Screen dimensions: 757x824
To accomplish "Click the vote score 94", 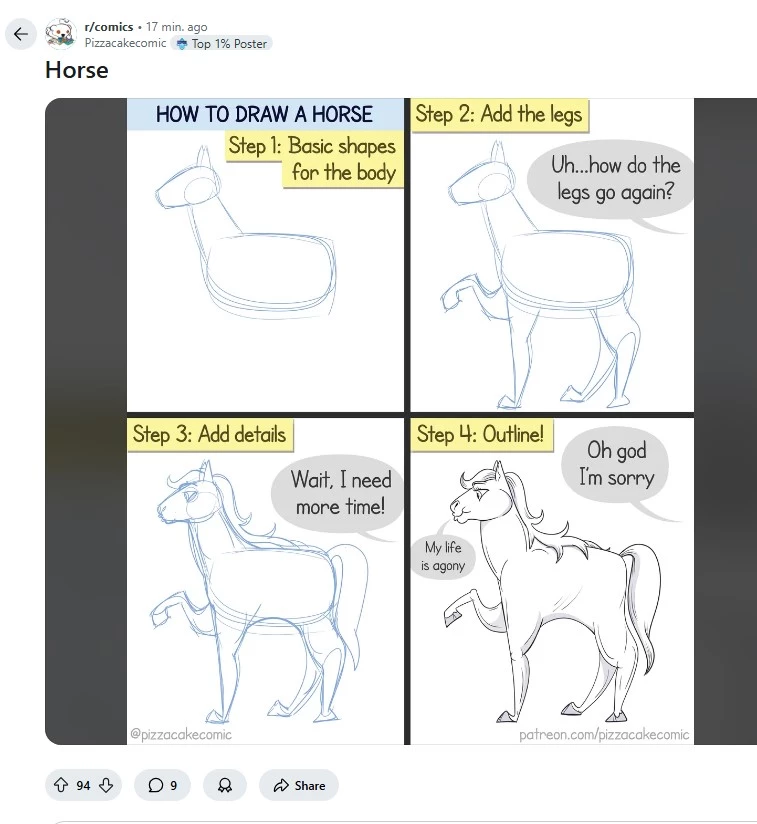I will pyautogui.click(x=83, y=785).
